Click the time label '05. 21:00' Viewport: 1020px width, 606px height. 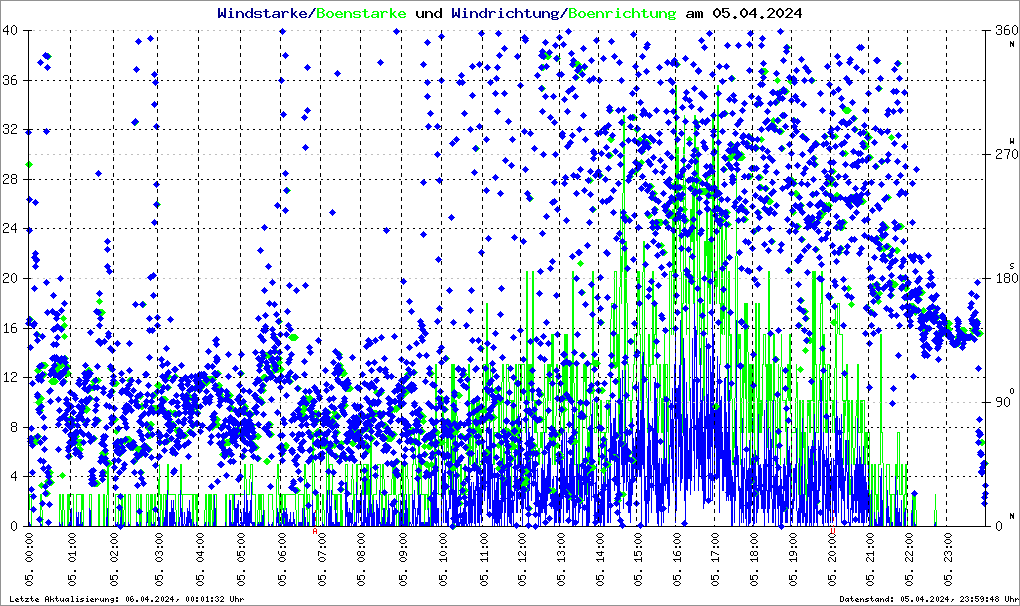click(870, 560)
